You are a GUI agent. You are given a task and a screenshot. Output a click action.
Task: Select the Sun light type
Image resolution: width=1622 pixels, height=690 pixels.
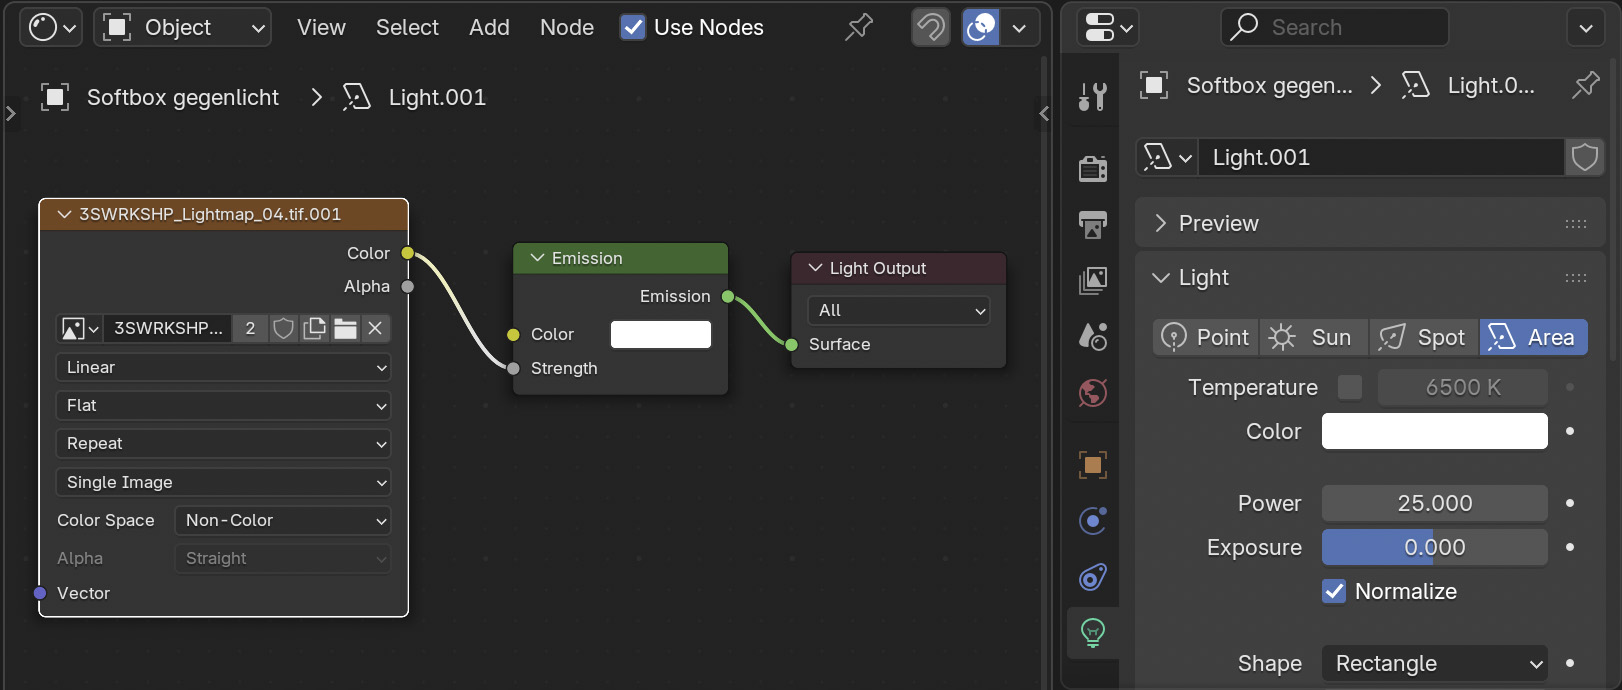[x=1313, y=337]
